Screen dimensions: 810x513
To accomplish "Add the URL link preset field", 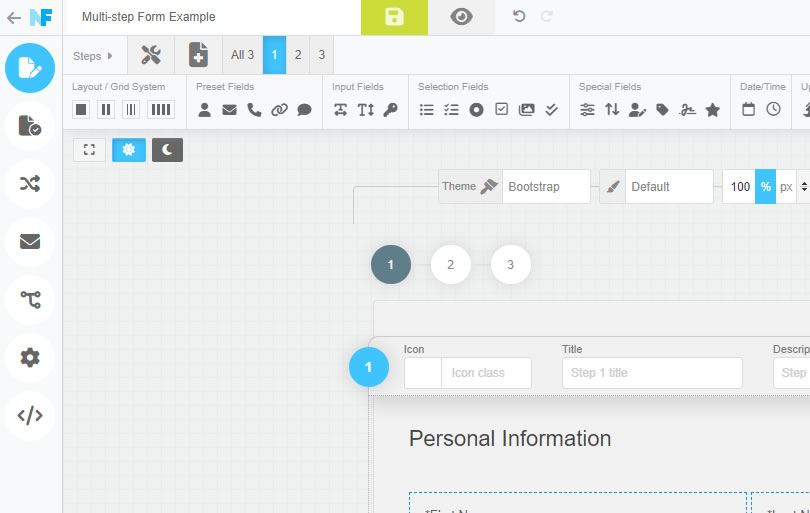I will coord(279,110).
